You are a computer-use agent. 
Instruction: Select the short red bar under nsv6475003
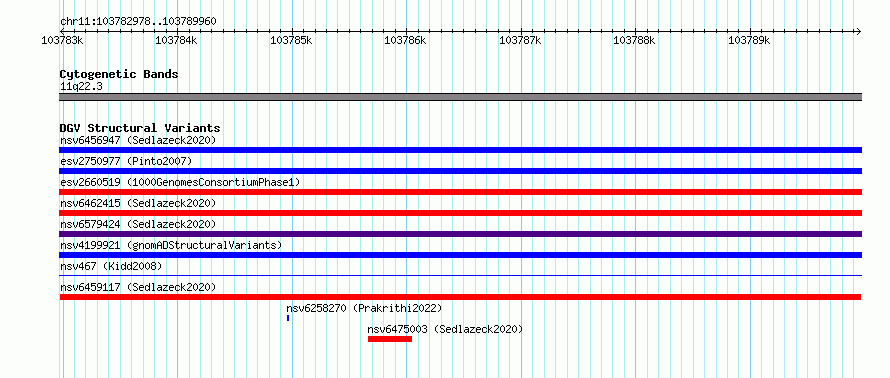click(390, 339)
